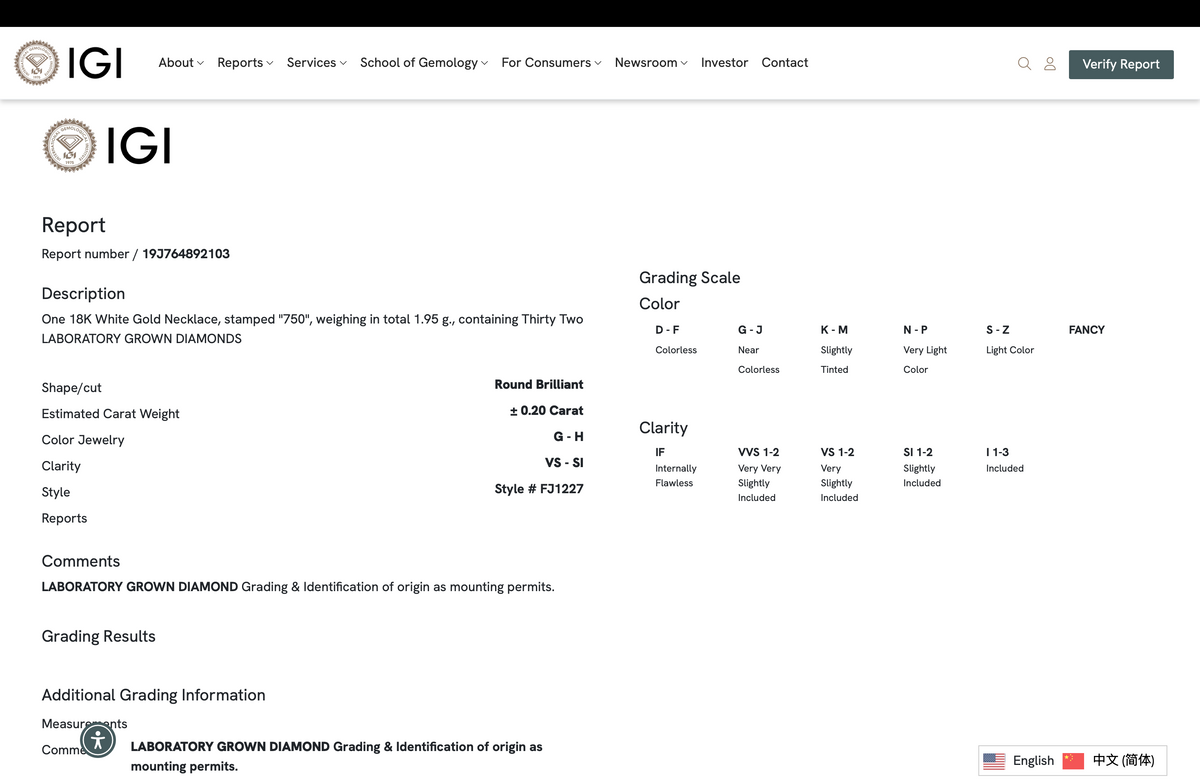Click the Estimated Carat Weight label
Viewport: 1200px width, 780px height.
[111, 414]
